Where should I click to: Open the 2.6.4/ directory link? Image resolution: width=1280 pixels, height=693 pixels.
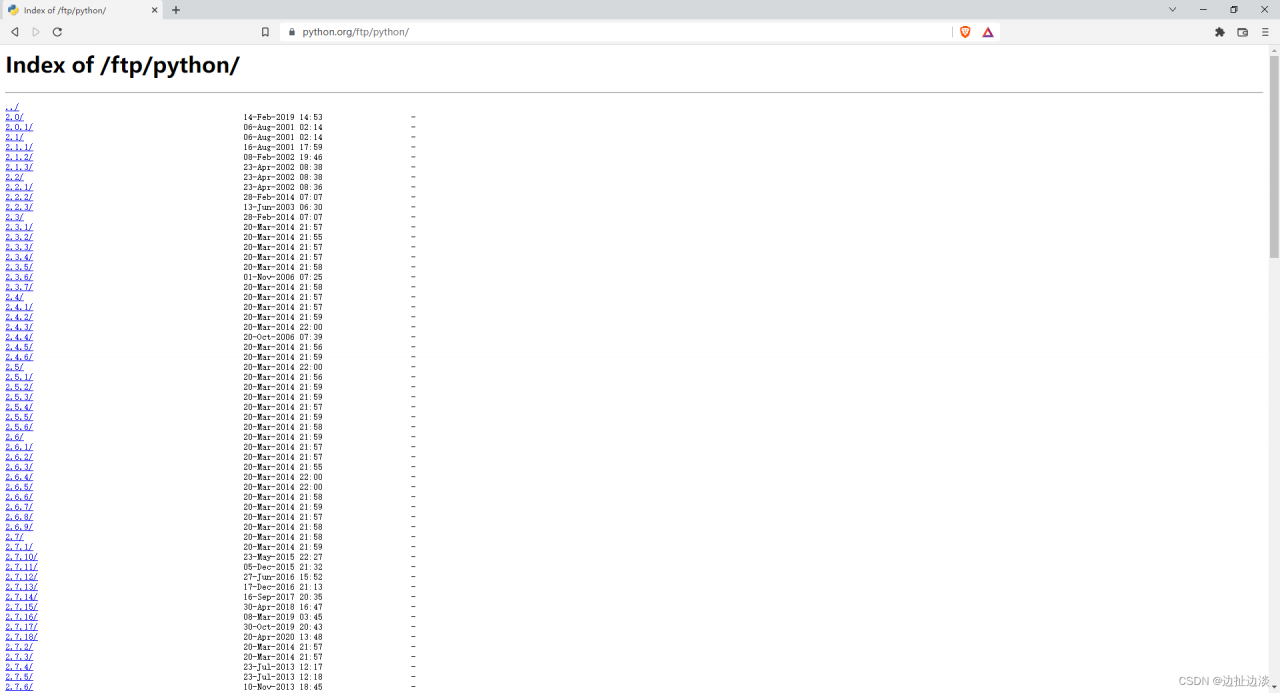19,477
